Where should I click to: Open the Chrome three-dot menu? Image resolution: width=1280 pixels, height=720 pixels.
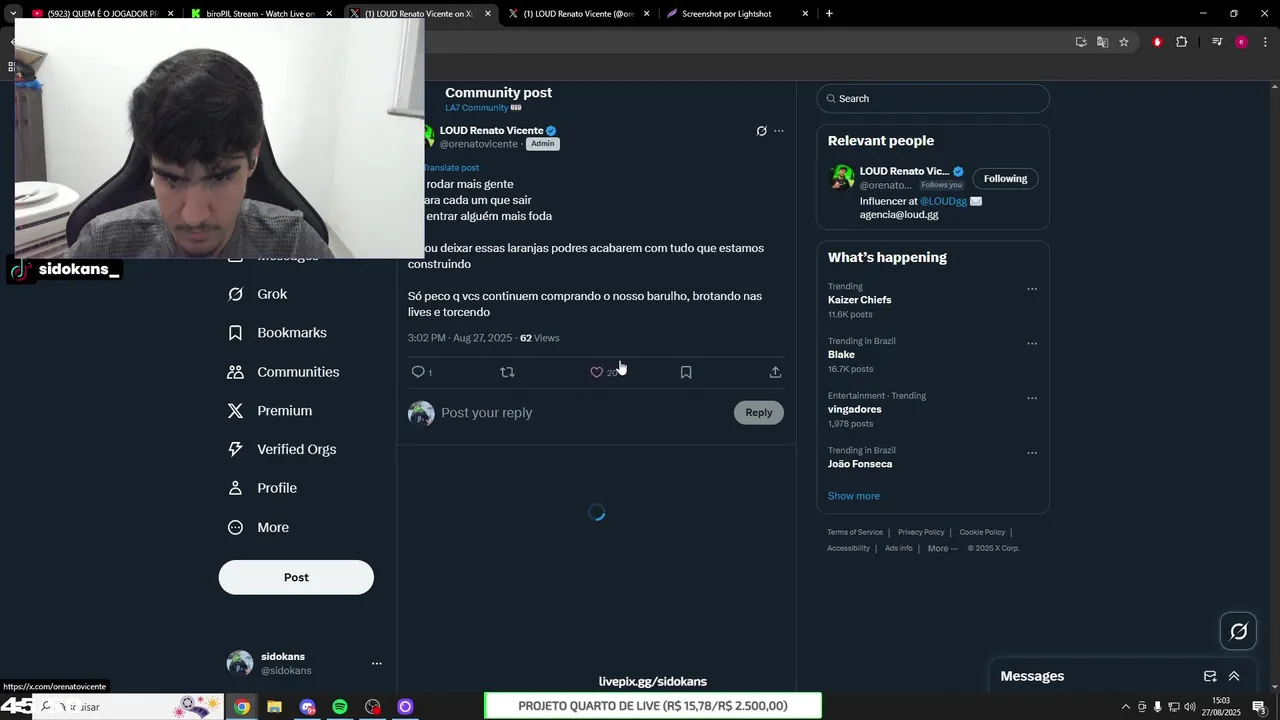[1266, 42]
